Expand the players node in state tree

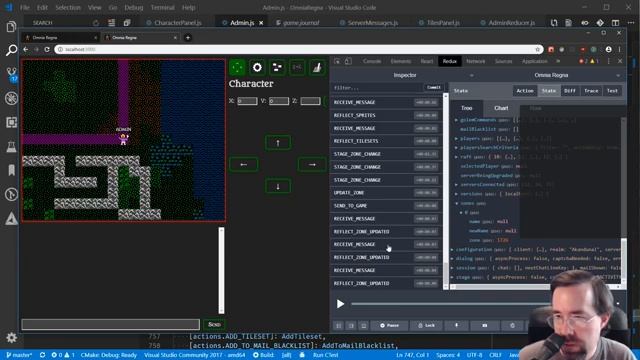pos(456,138)
